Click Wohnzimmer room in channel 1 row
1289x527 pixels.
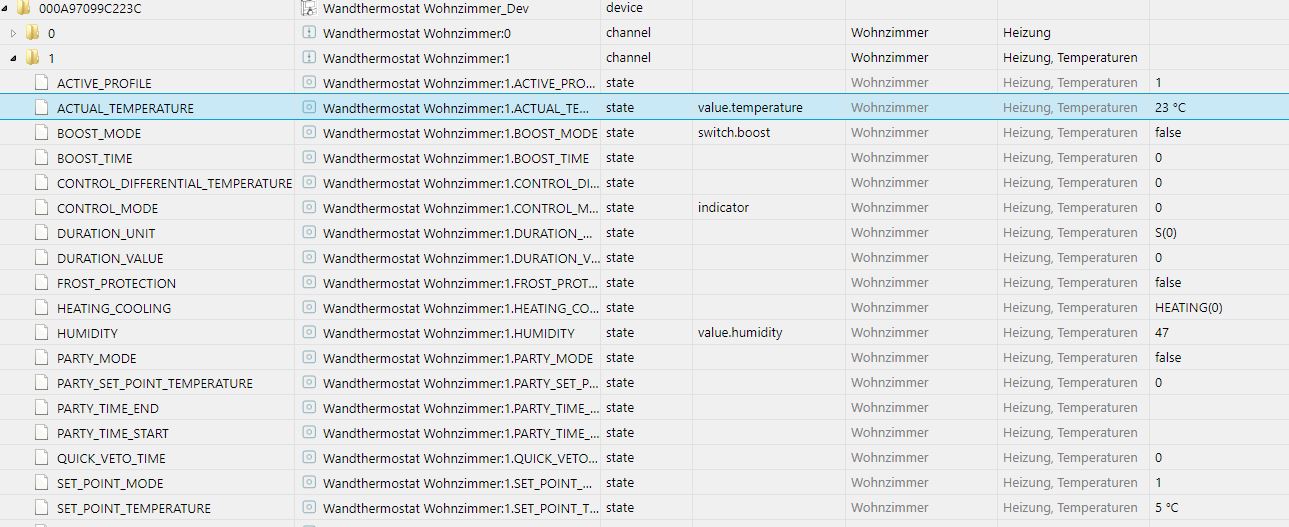coord(890,57)
